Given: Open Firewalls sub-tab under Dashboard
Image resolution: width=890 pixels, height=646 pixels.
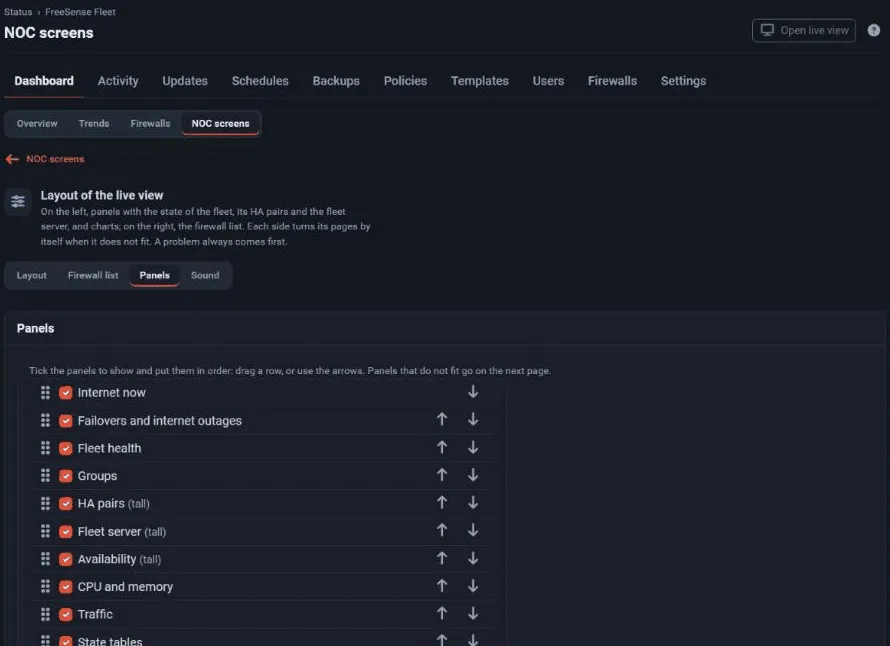Looking at the screenshot, I should (150, 123).
